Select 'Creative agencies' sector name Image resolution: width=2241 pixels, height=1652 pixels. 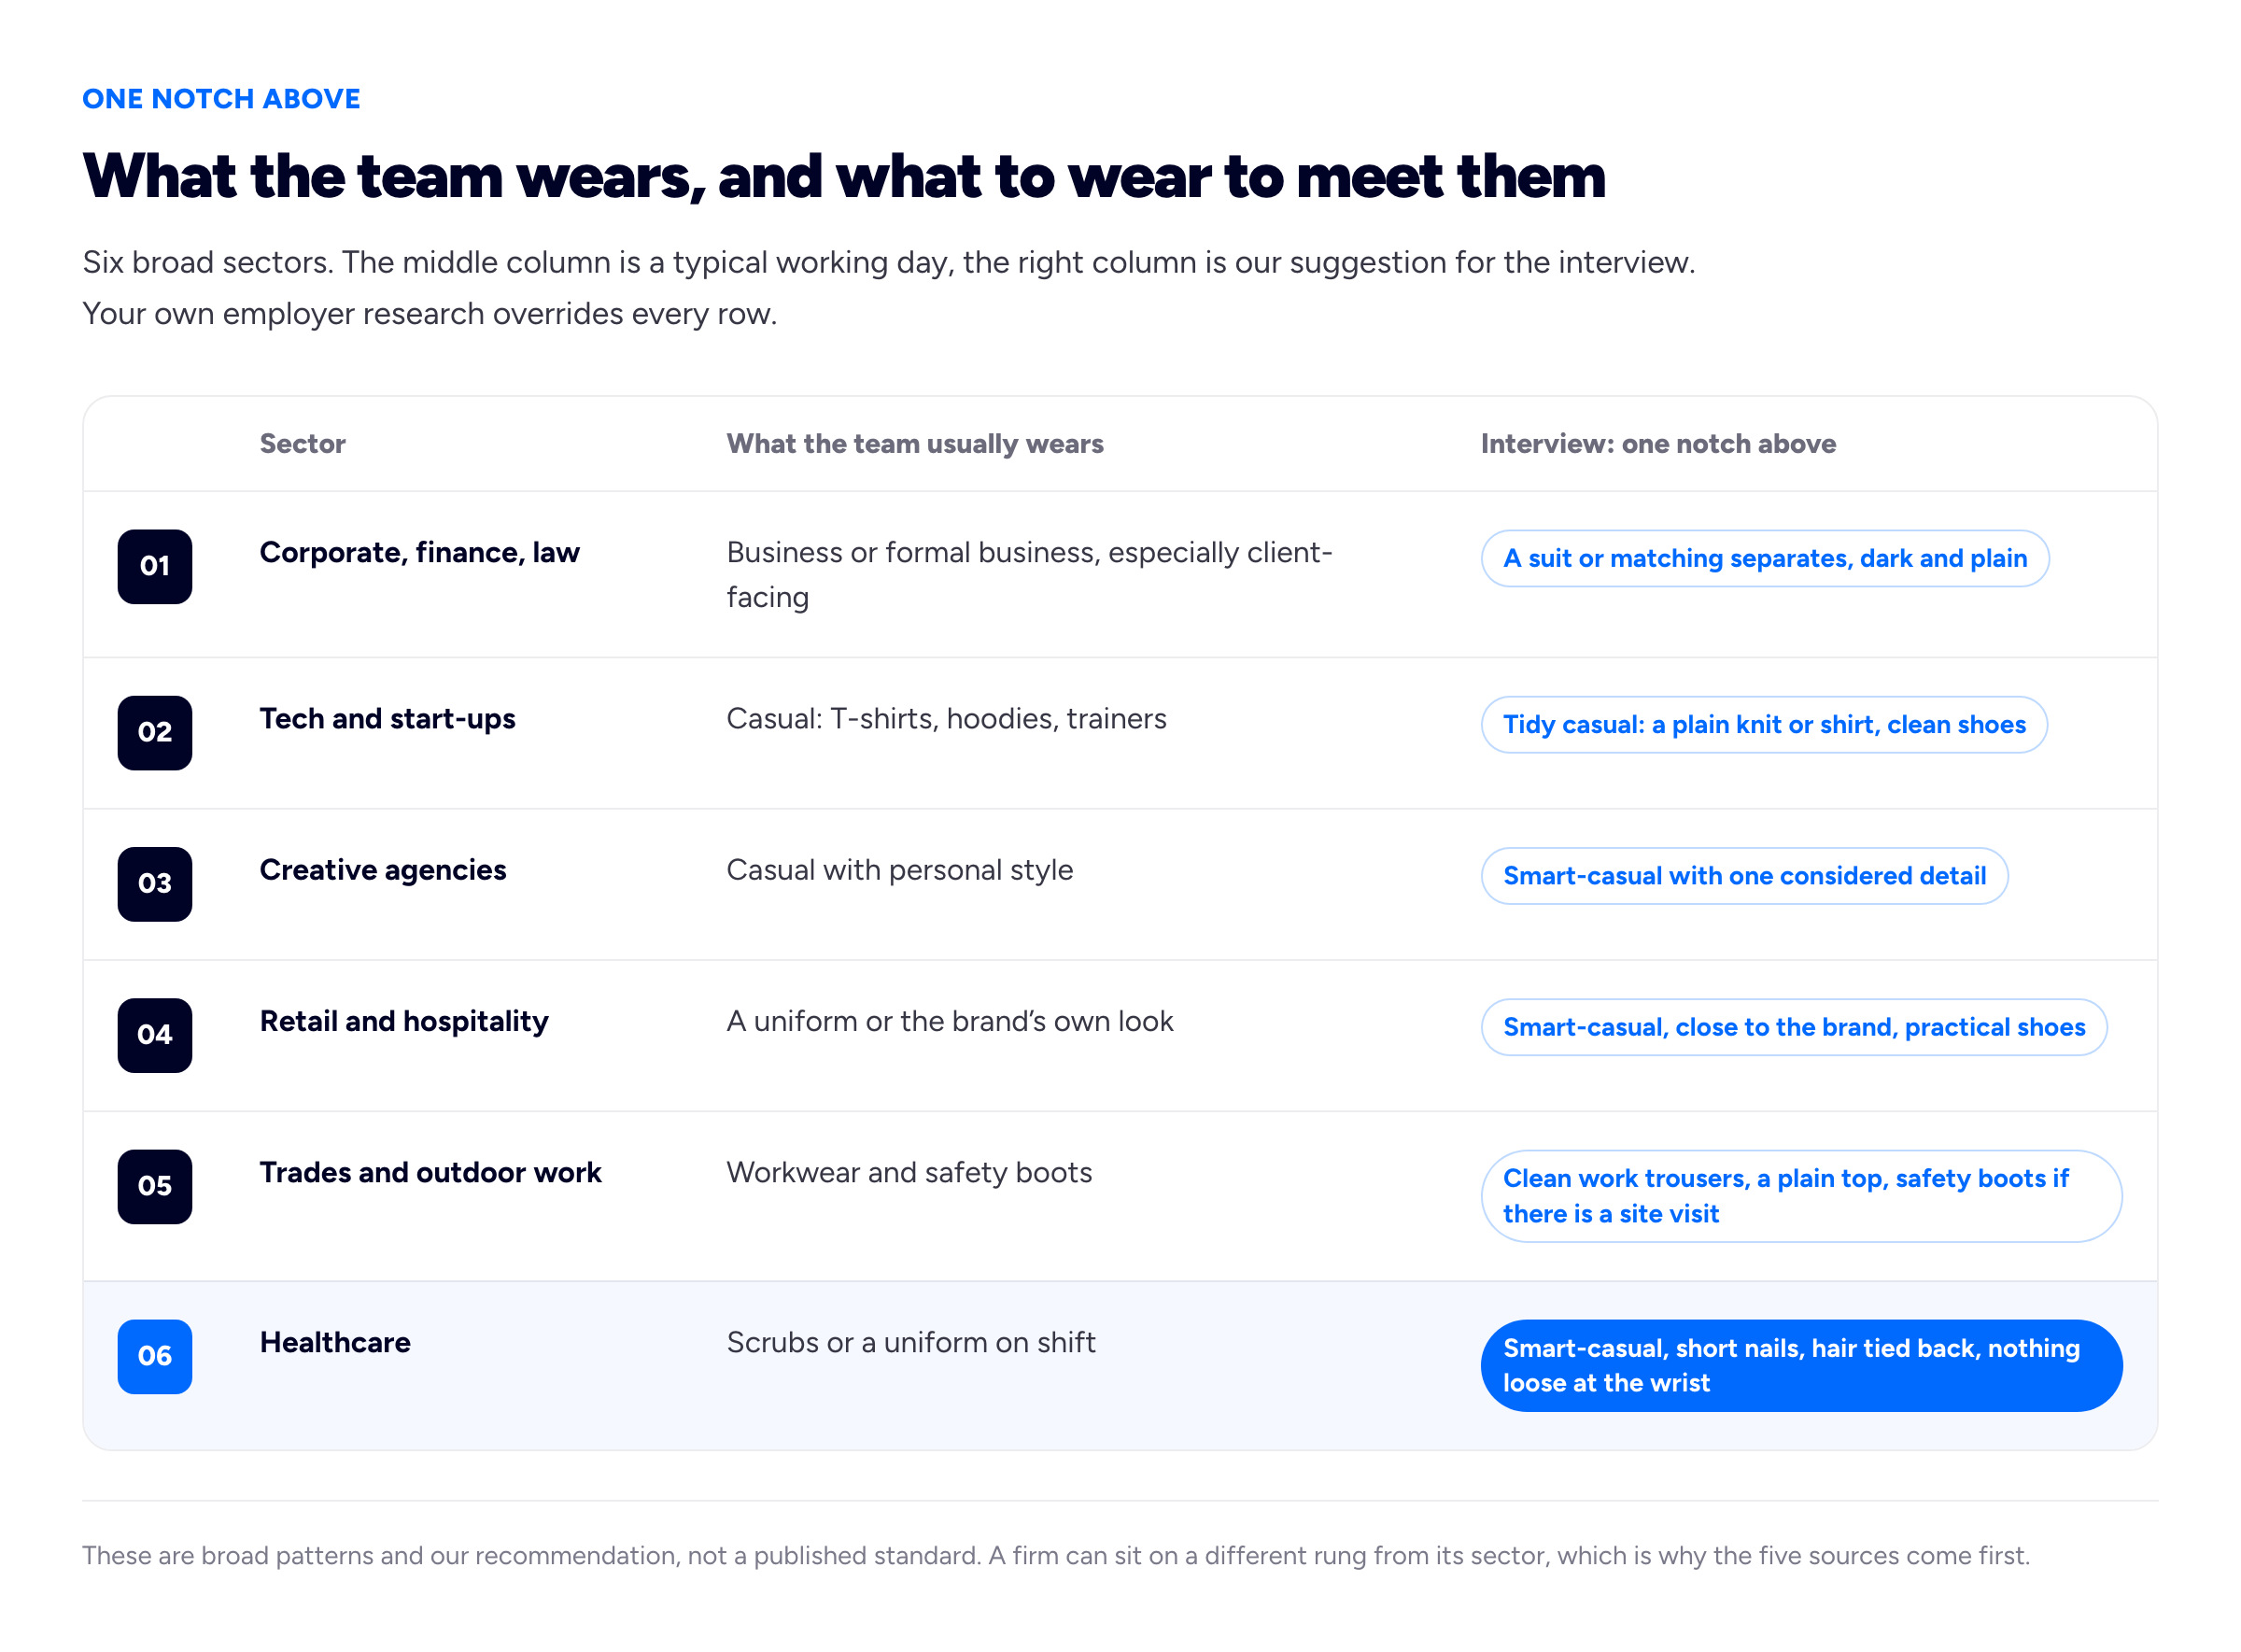tap(382, 869)
